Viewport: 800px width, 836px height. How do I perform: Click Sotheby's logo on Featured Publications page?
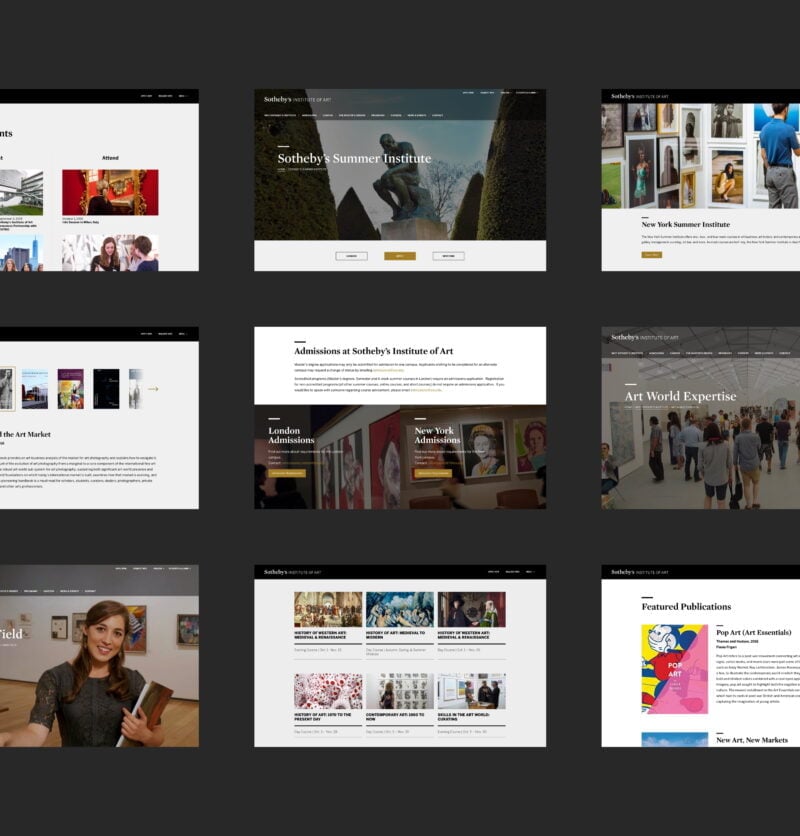[639, 572]
